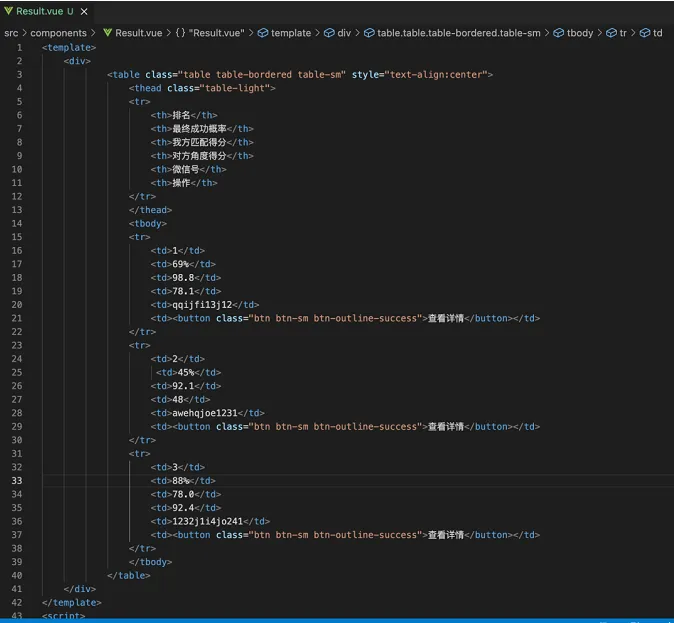Open the td breadcrumb segment
Screen dimensions: 674x623
tap(658, 33)
